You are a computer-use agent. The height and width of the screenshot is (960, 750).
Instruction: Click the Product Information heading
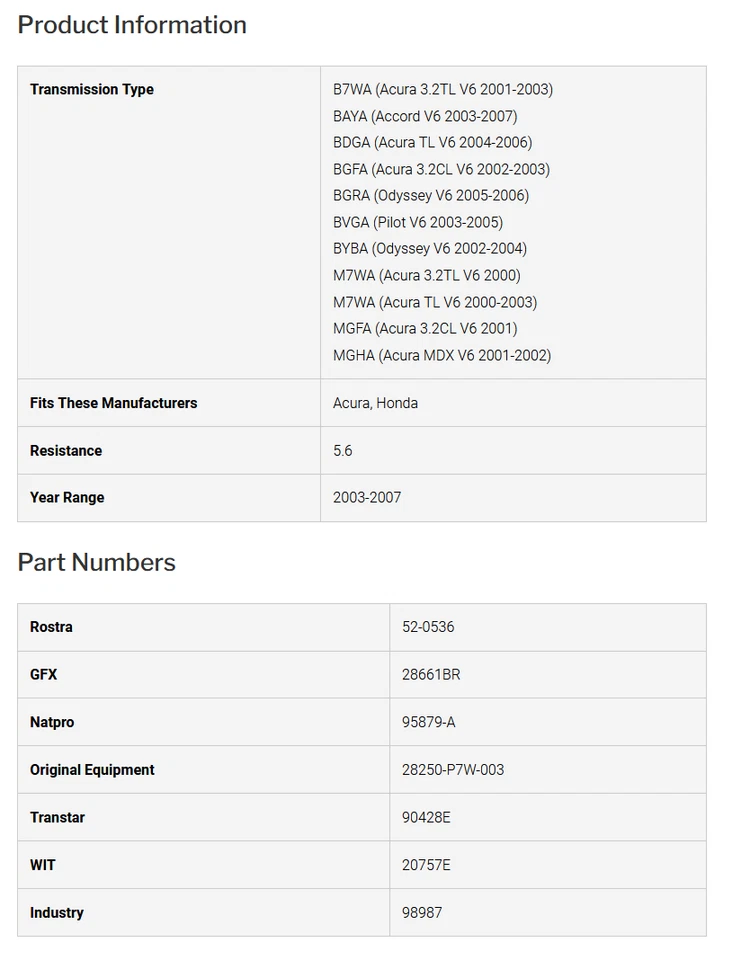point(132,25)
